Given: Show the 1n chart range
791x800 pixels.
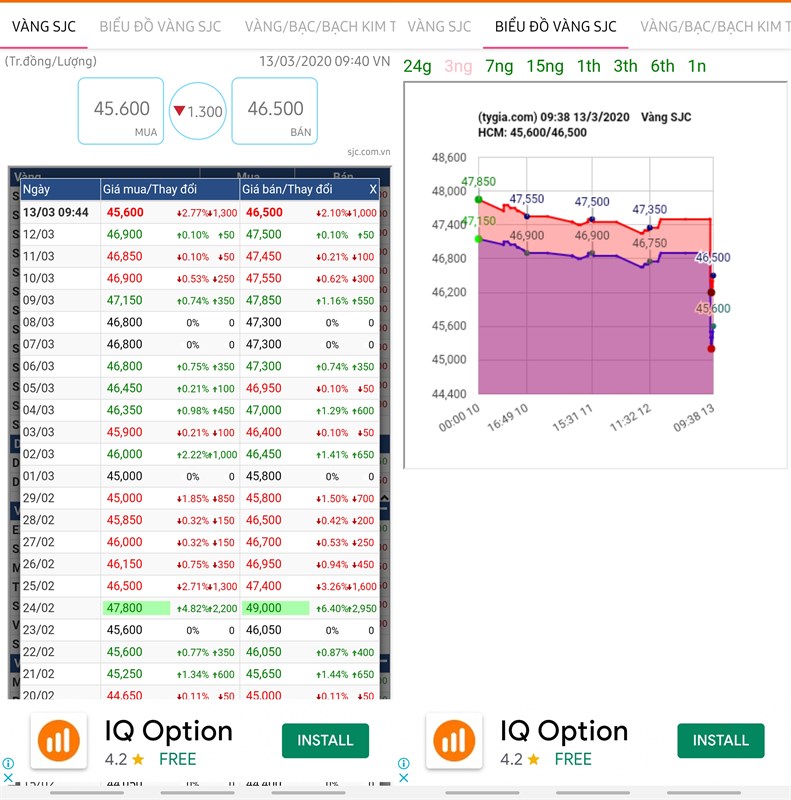Looking at the screenshot, I should pyautogui.click(x=697, y=66).
